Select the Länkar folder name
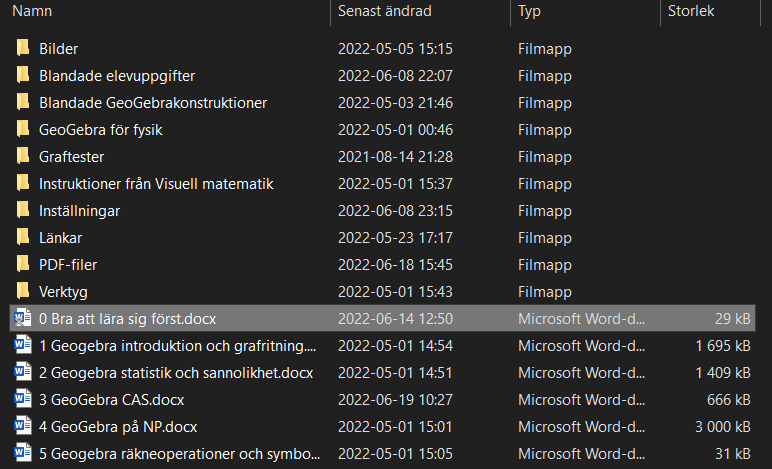 click(x=60, y=237)
